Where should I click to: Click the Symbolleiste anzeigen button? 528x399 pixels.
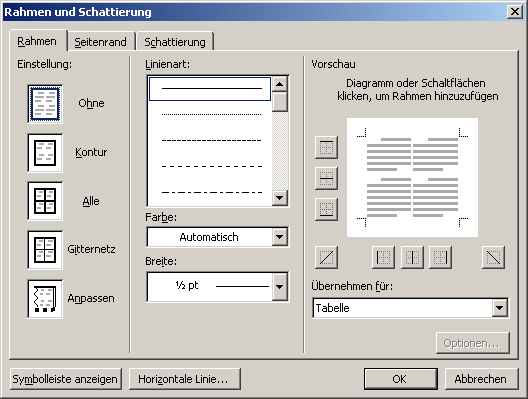point(65,379)
